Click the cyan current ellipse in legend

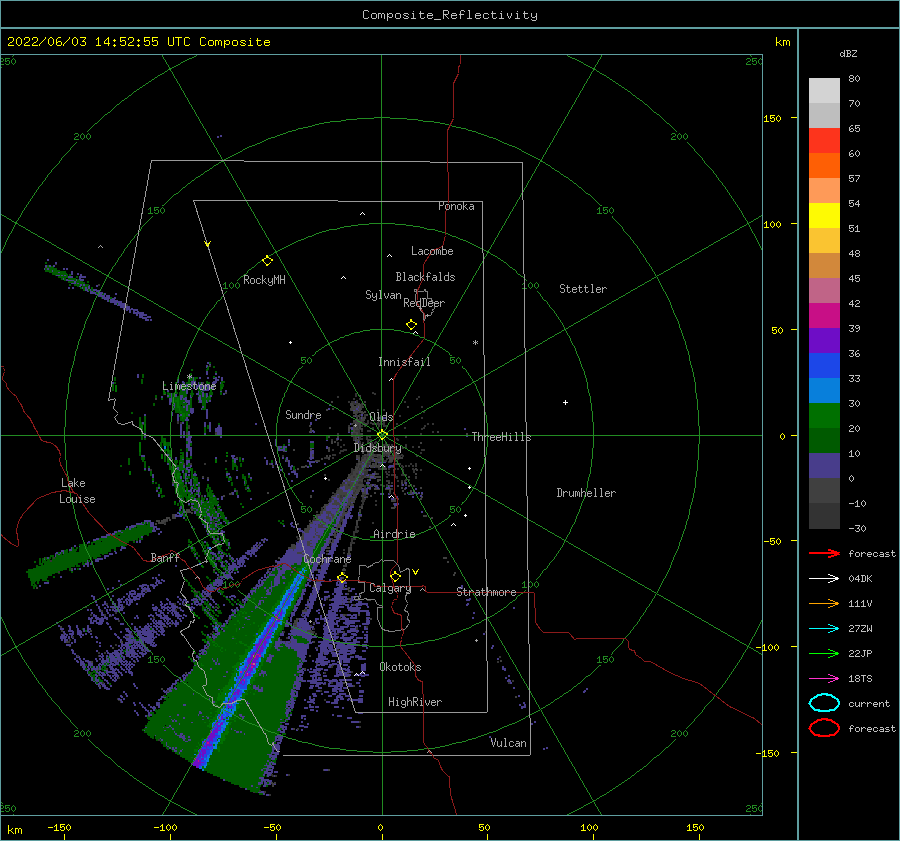[x=824, y=703]
